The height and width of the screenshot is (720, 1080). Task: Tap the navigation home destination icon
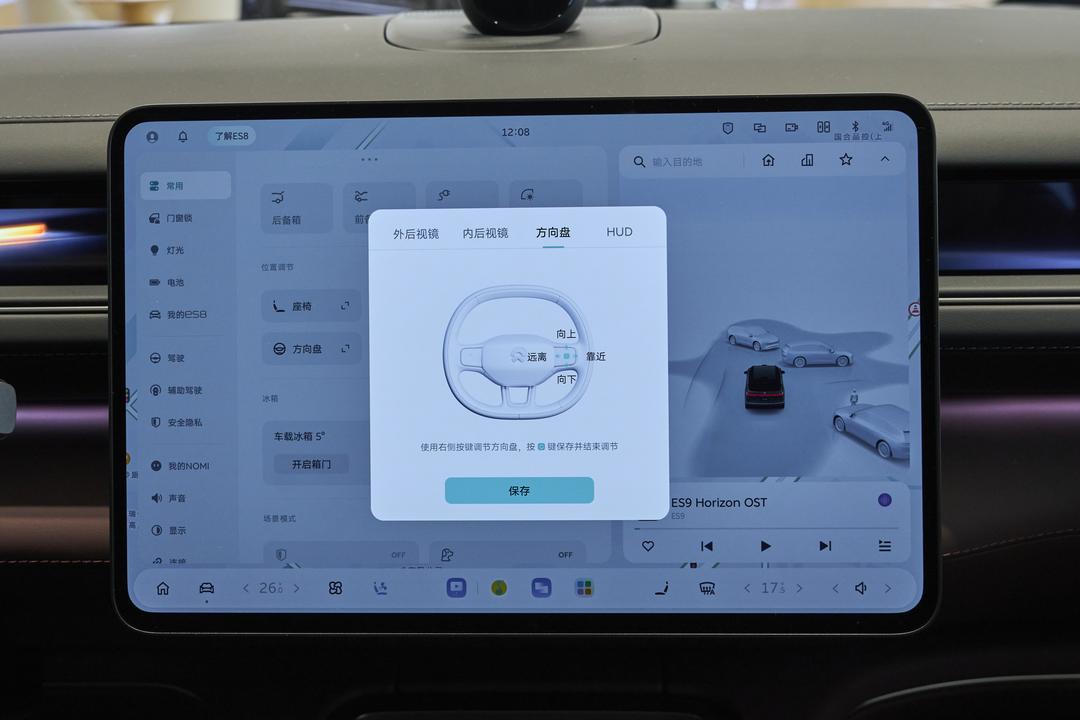(x=768, y=161)
